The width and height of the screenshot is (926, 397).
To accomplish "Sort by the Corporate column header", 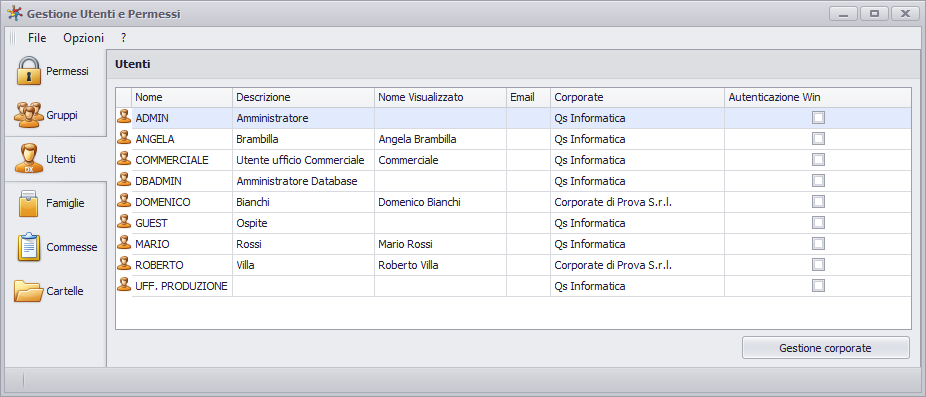I will coord(637,97).
